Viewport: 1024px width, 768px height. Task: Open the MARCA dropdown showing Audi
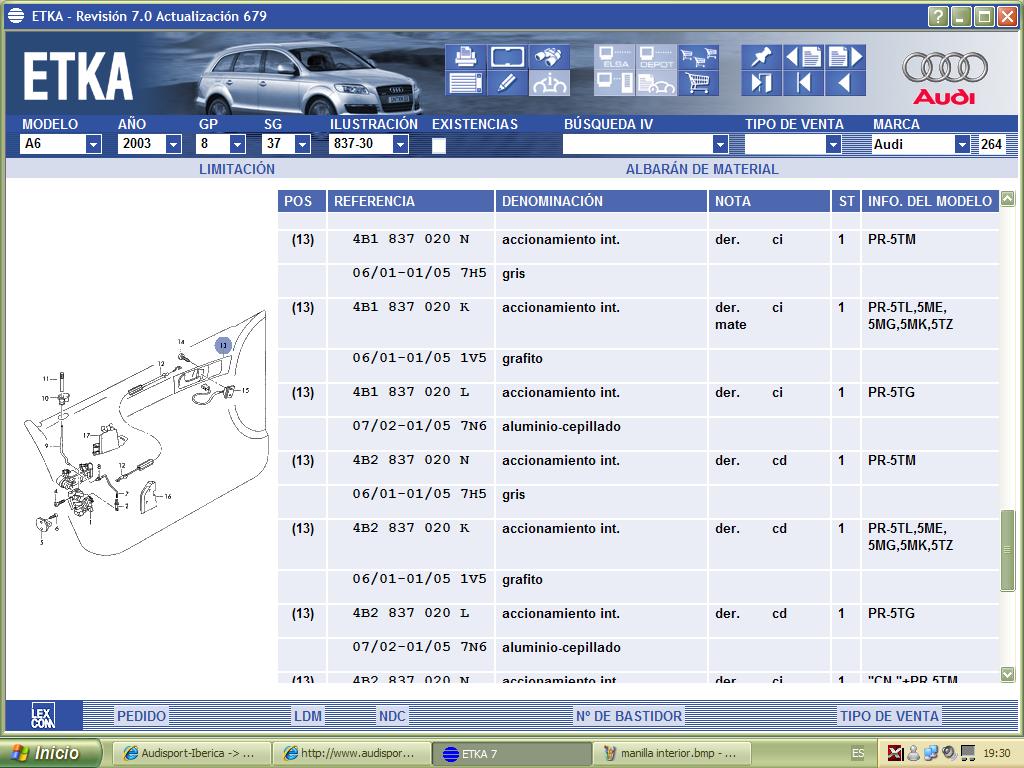961,144
